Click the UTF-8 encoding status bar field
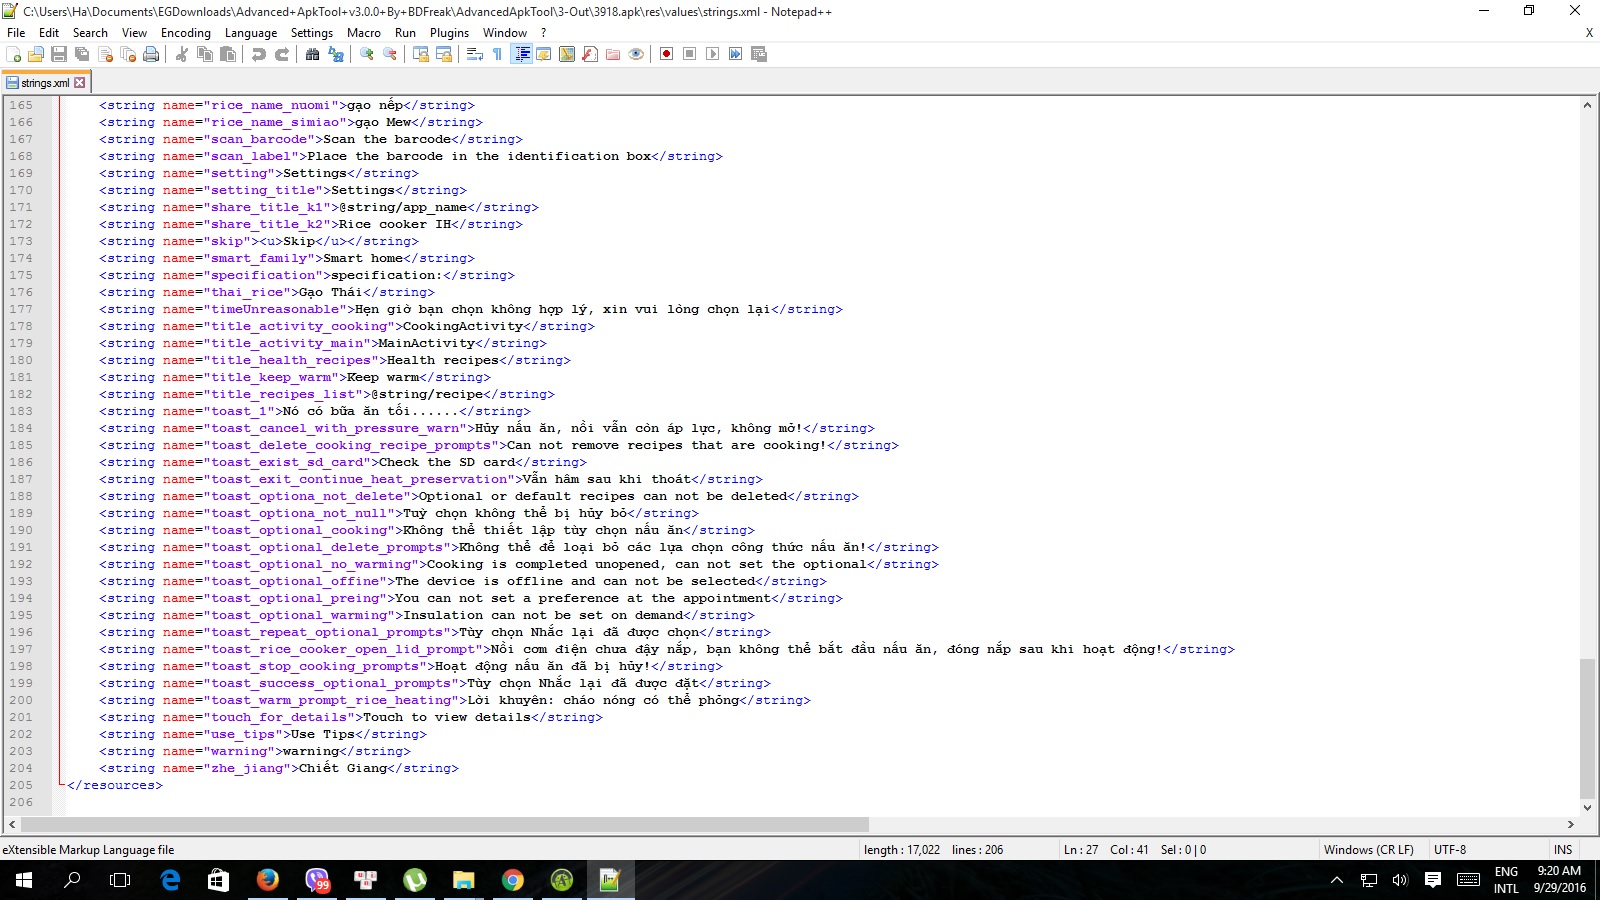This screenshot has width=1600, height=900. (1450, 850)
